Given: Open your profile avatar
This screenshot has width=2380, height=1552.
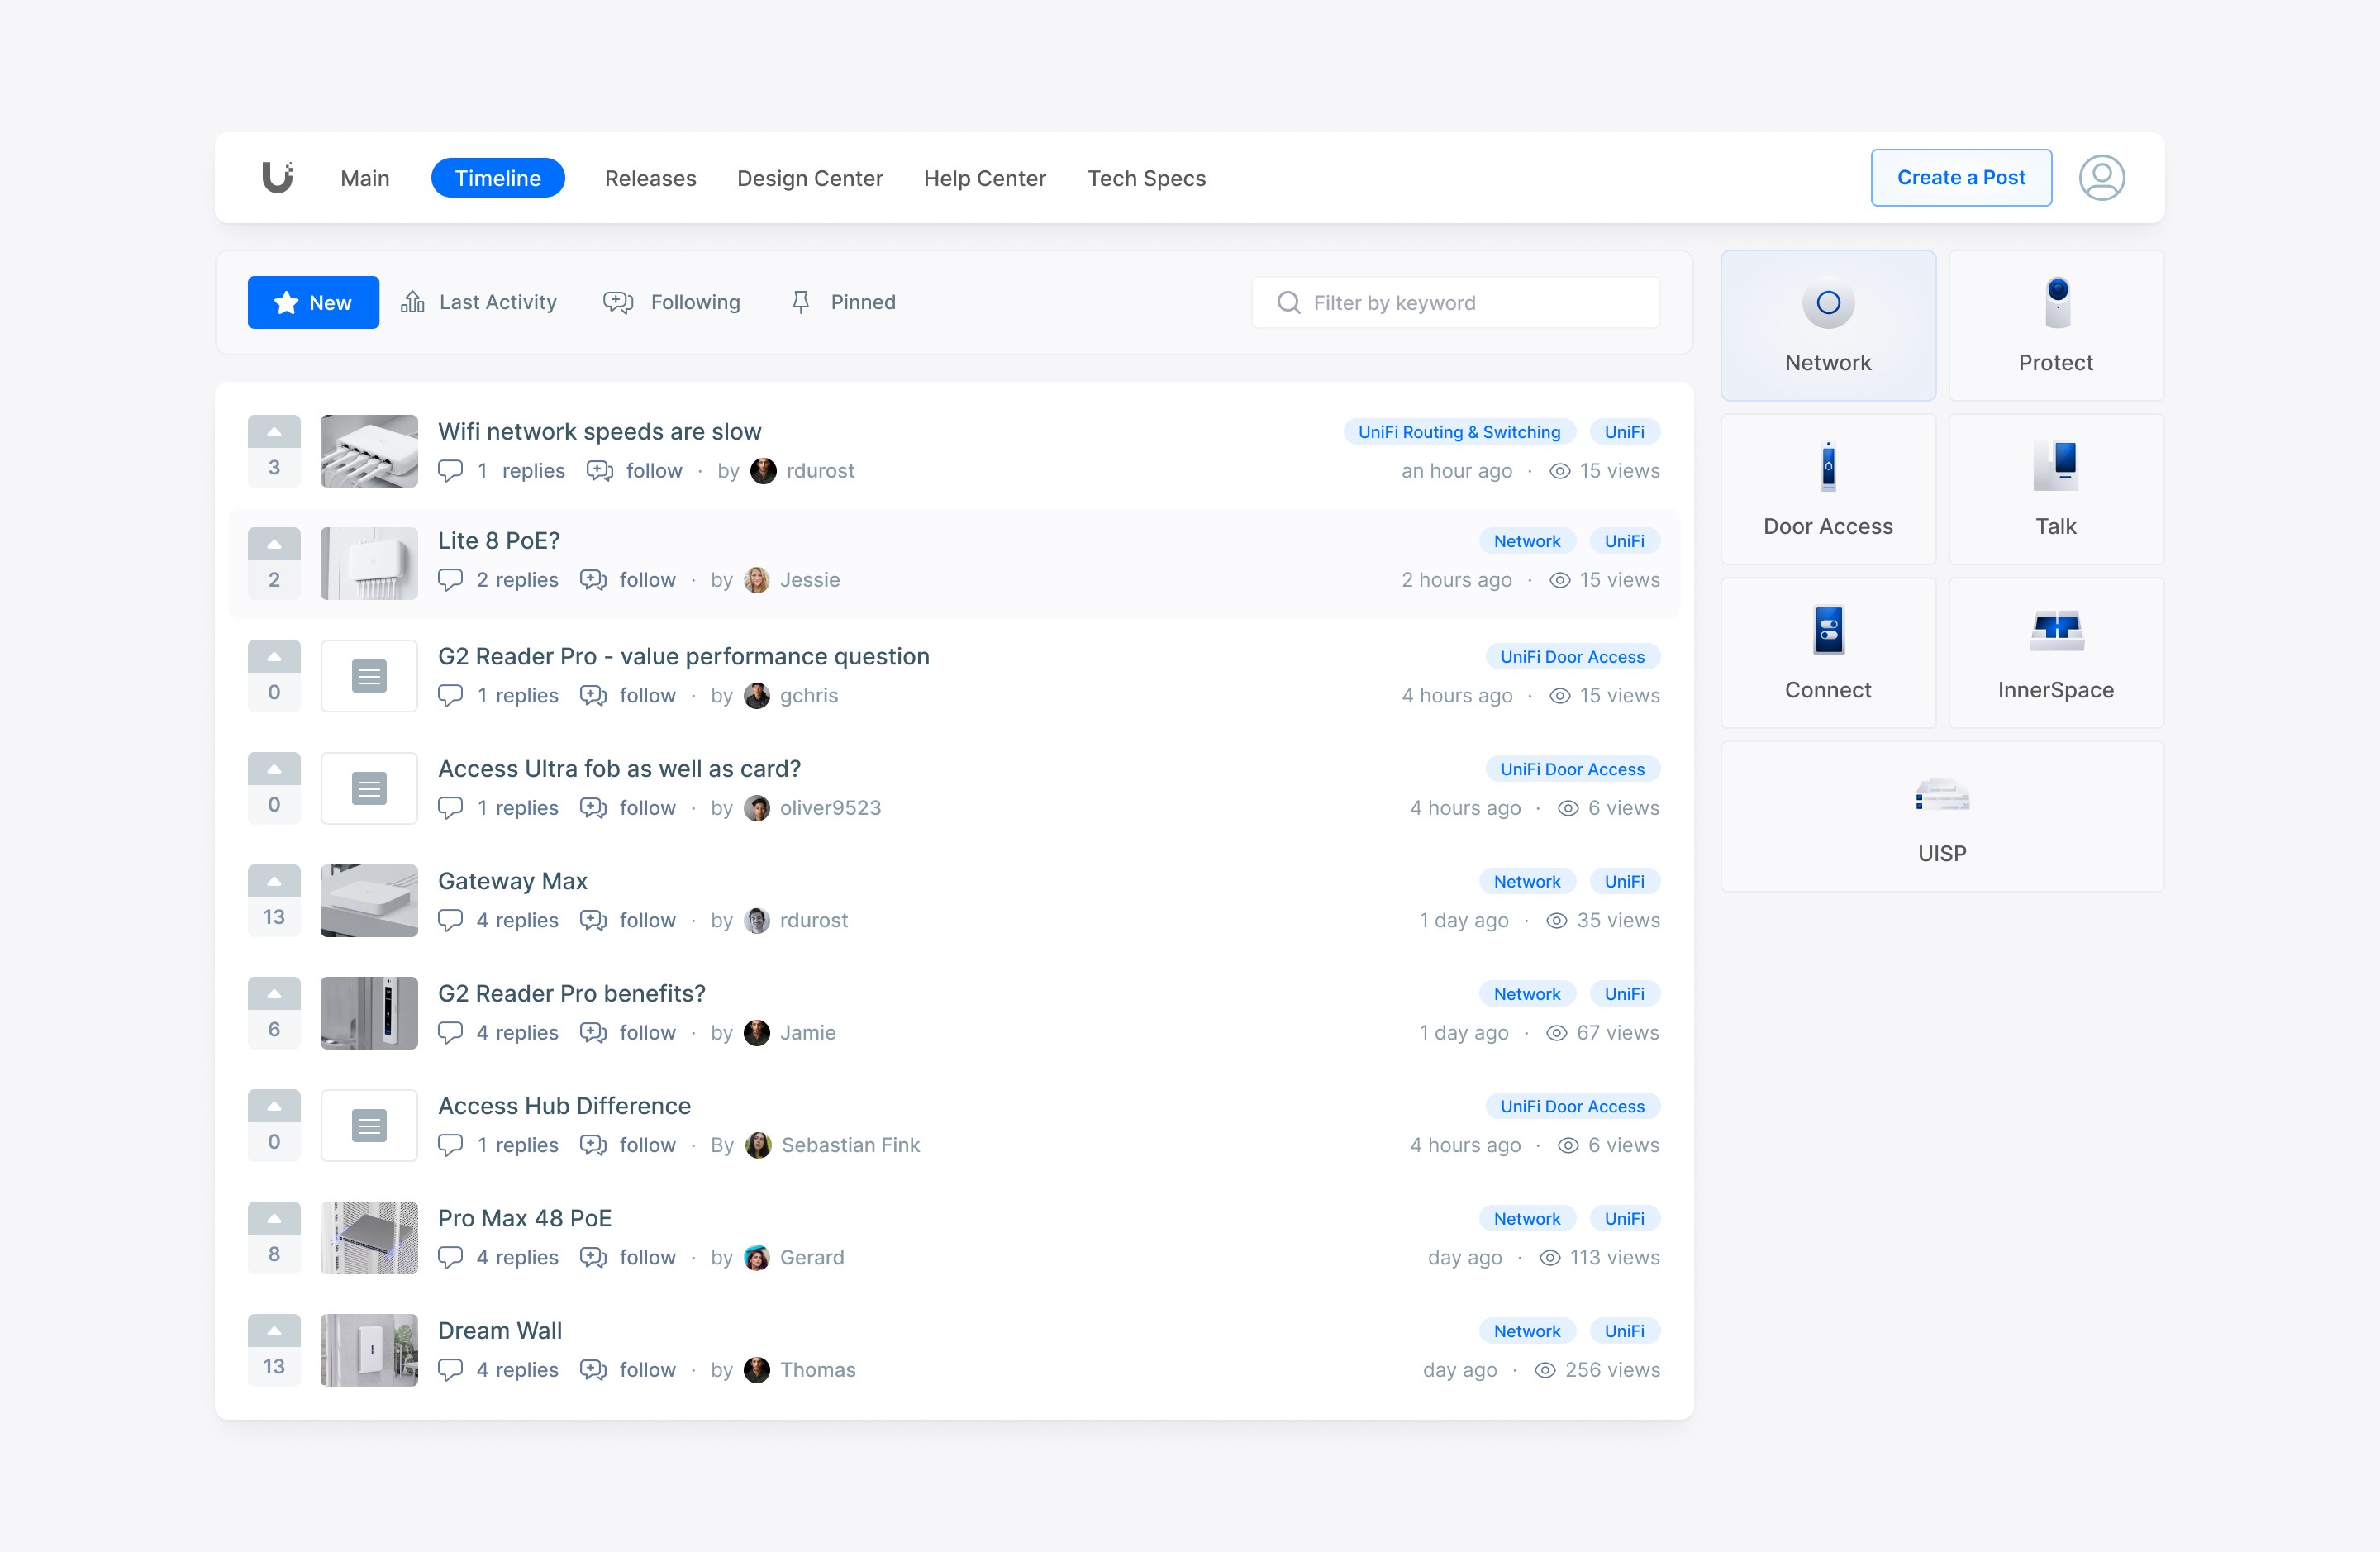Looking at the screenshot, I should (x=2102, y=177).
